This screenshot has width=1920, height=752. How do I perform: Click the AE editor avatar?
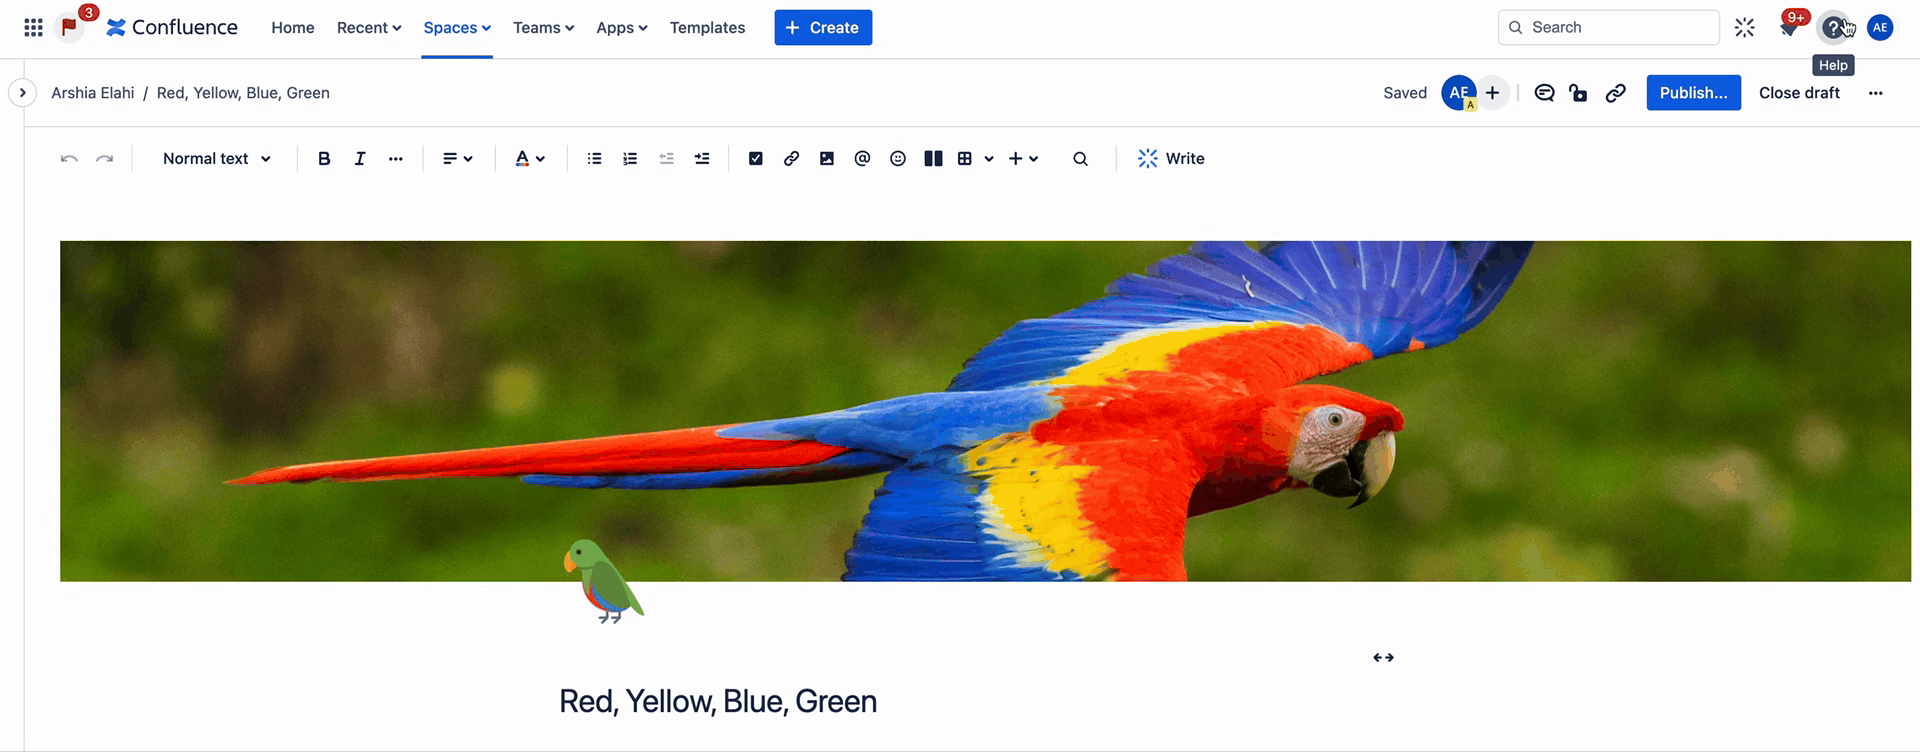tap(1459, 92)
